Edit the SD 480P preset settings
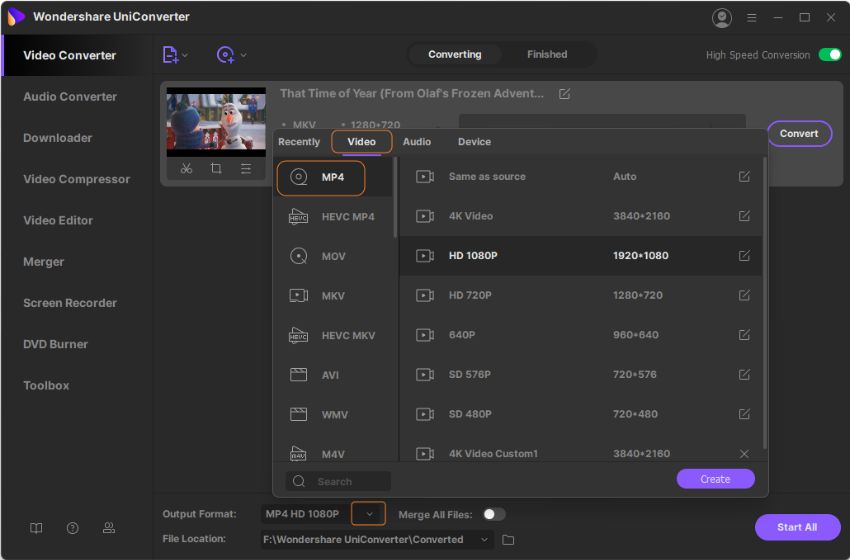The height and width of the screenshot is (560, 850). click(x=744, y=414)
